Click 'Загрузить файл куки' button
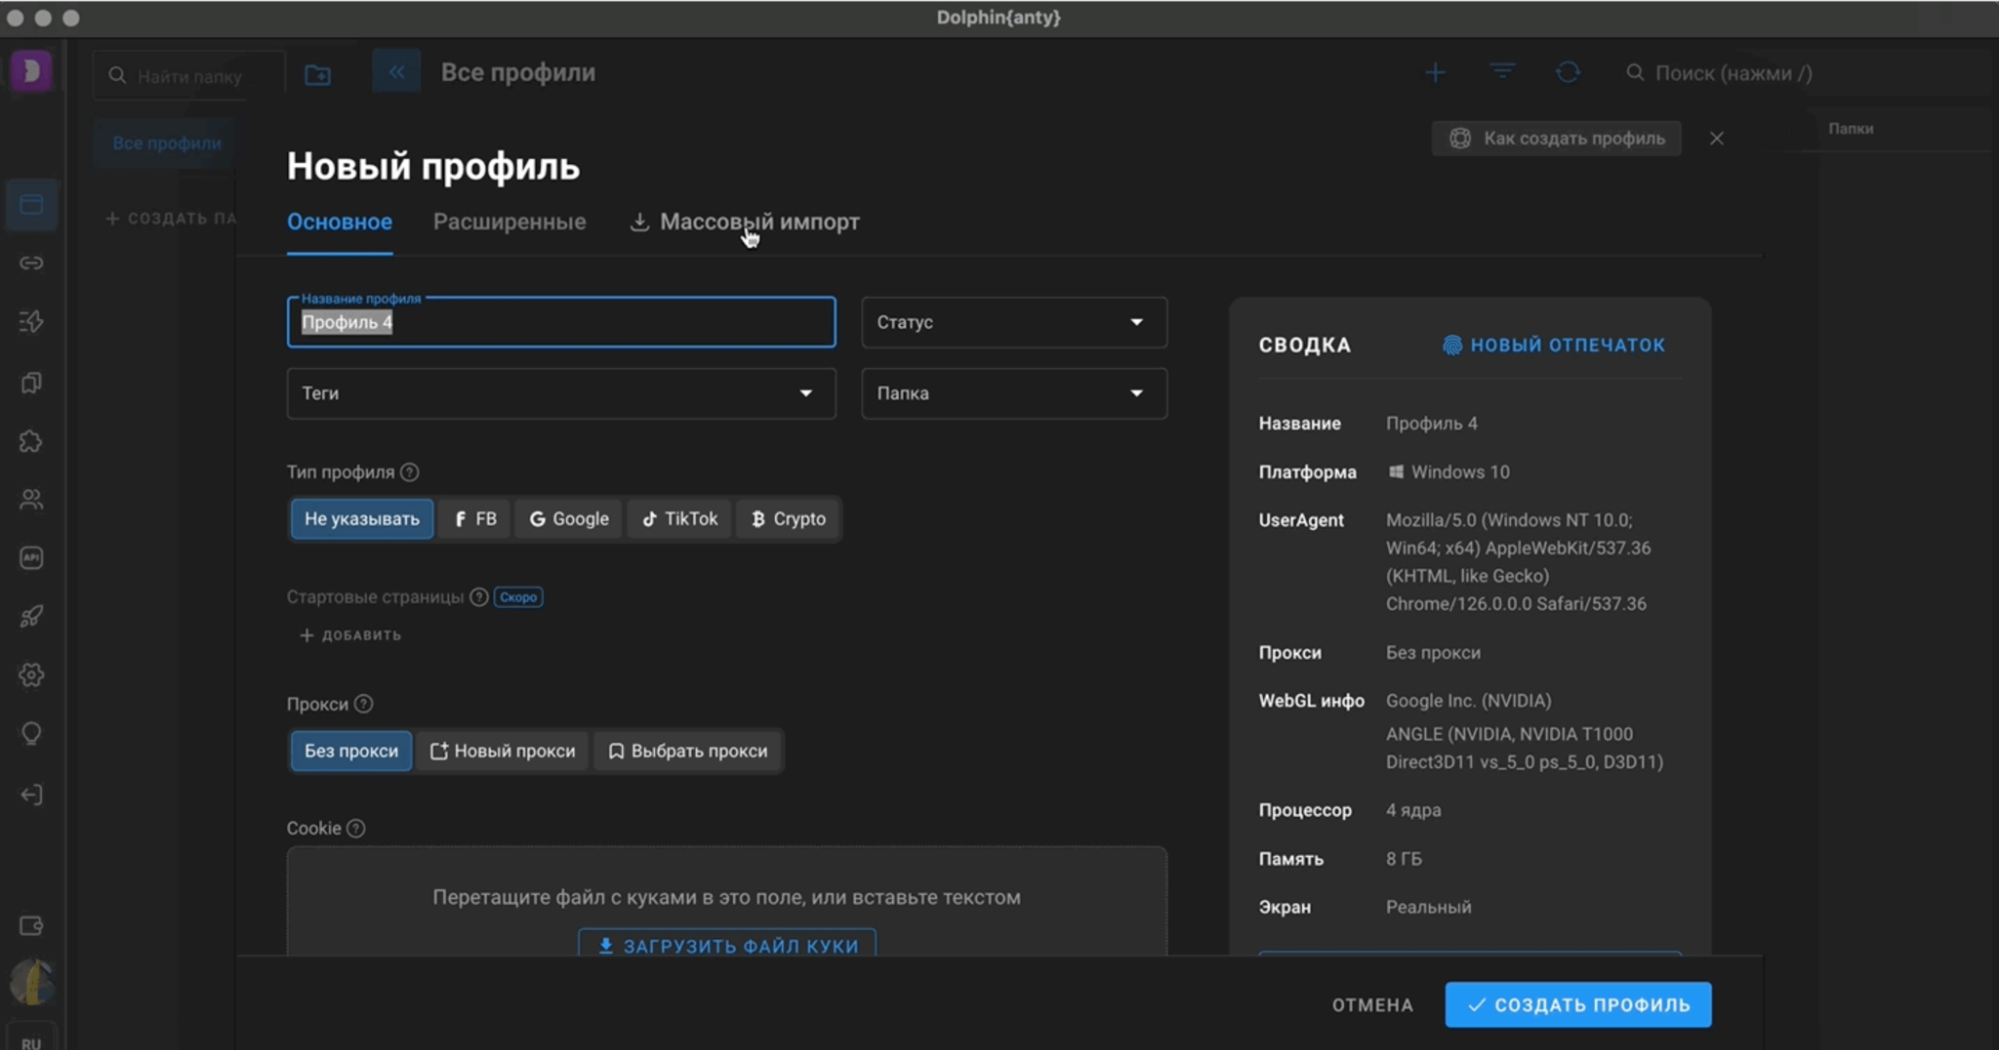This screenshot has height=1051, width=1999. (x=727, y=945)
